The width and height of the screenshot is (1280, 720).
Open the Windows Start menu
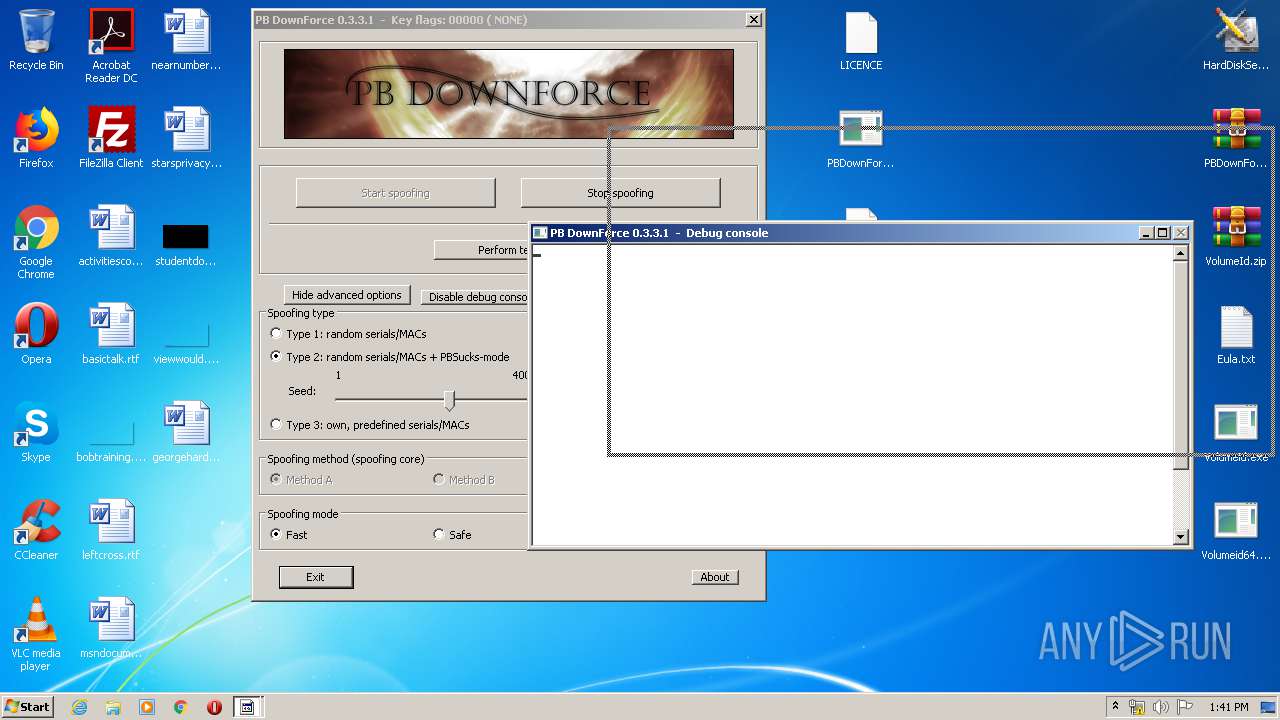[27, 706]
